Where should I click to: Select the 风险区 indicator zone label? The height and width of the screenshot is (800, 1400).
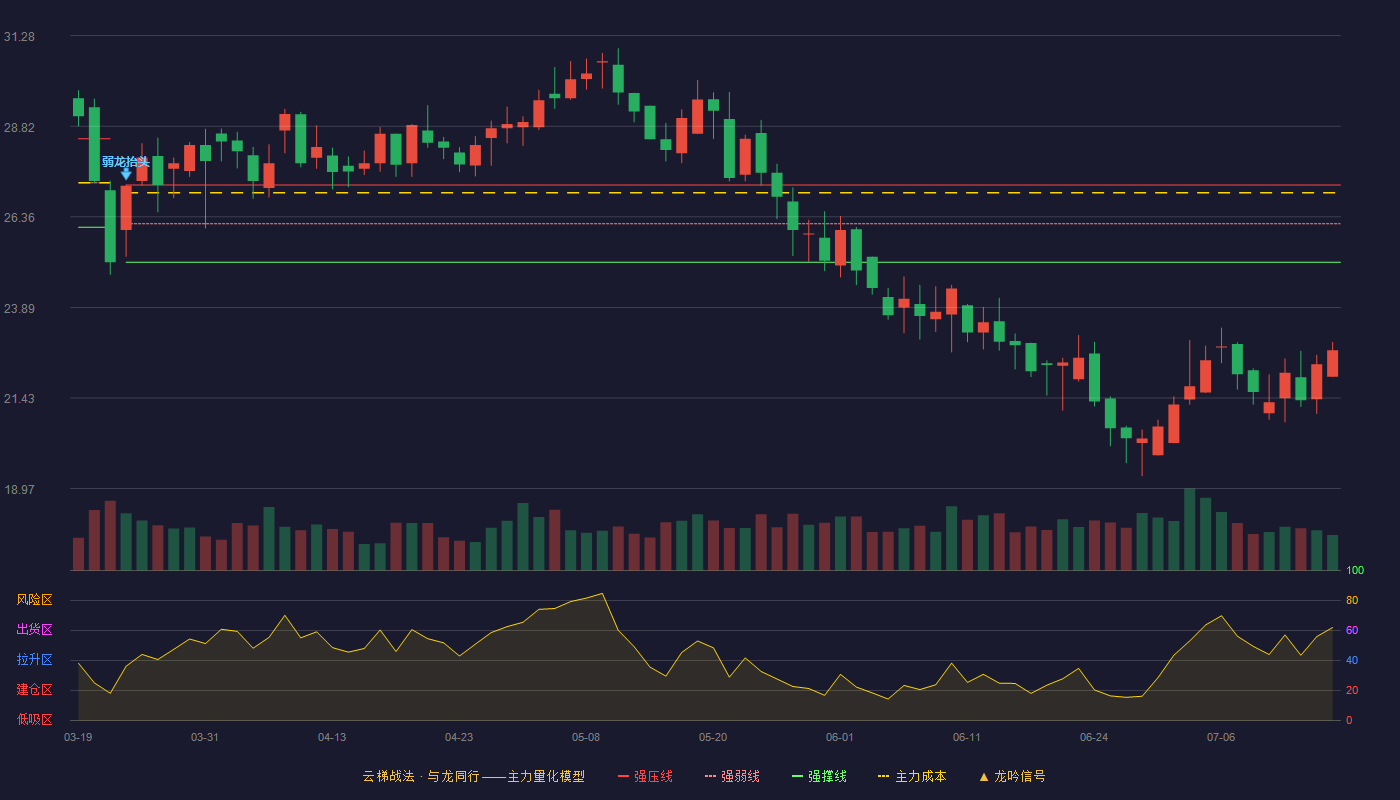[x=34, y=600]
